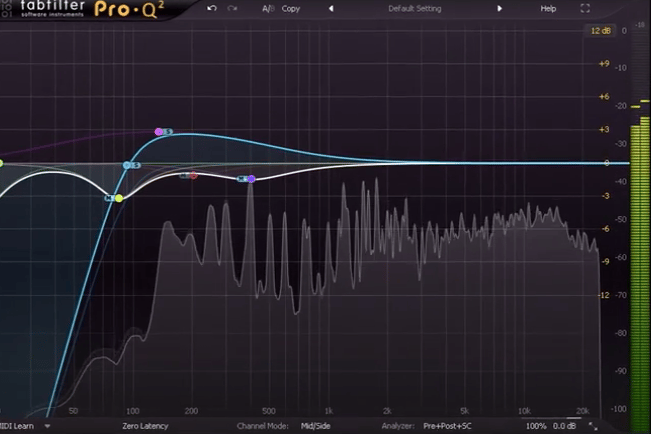Click the 100% output scale value
This screenshot has height=434, width=651.
pyautogui.click(x=536, y=426)
